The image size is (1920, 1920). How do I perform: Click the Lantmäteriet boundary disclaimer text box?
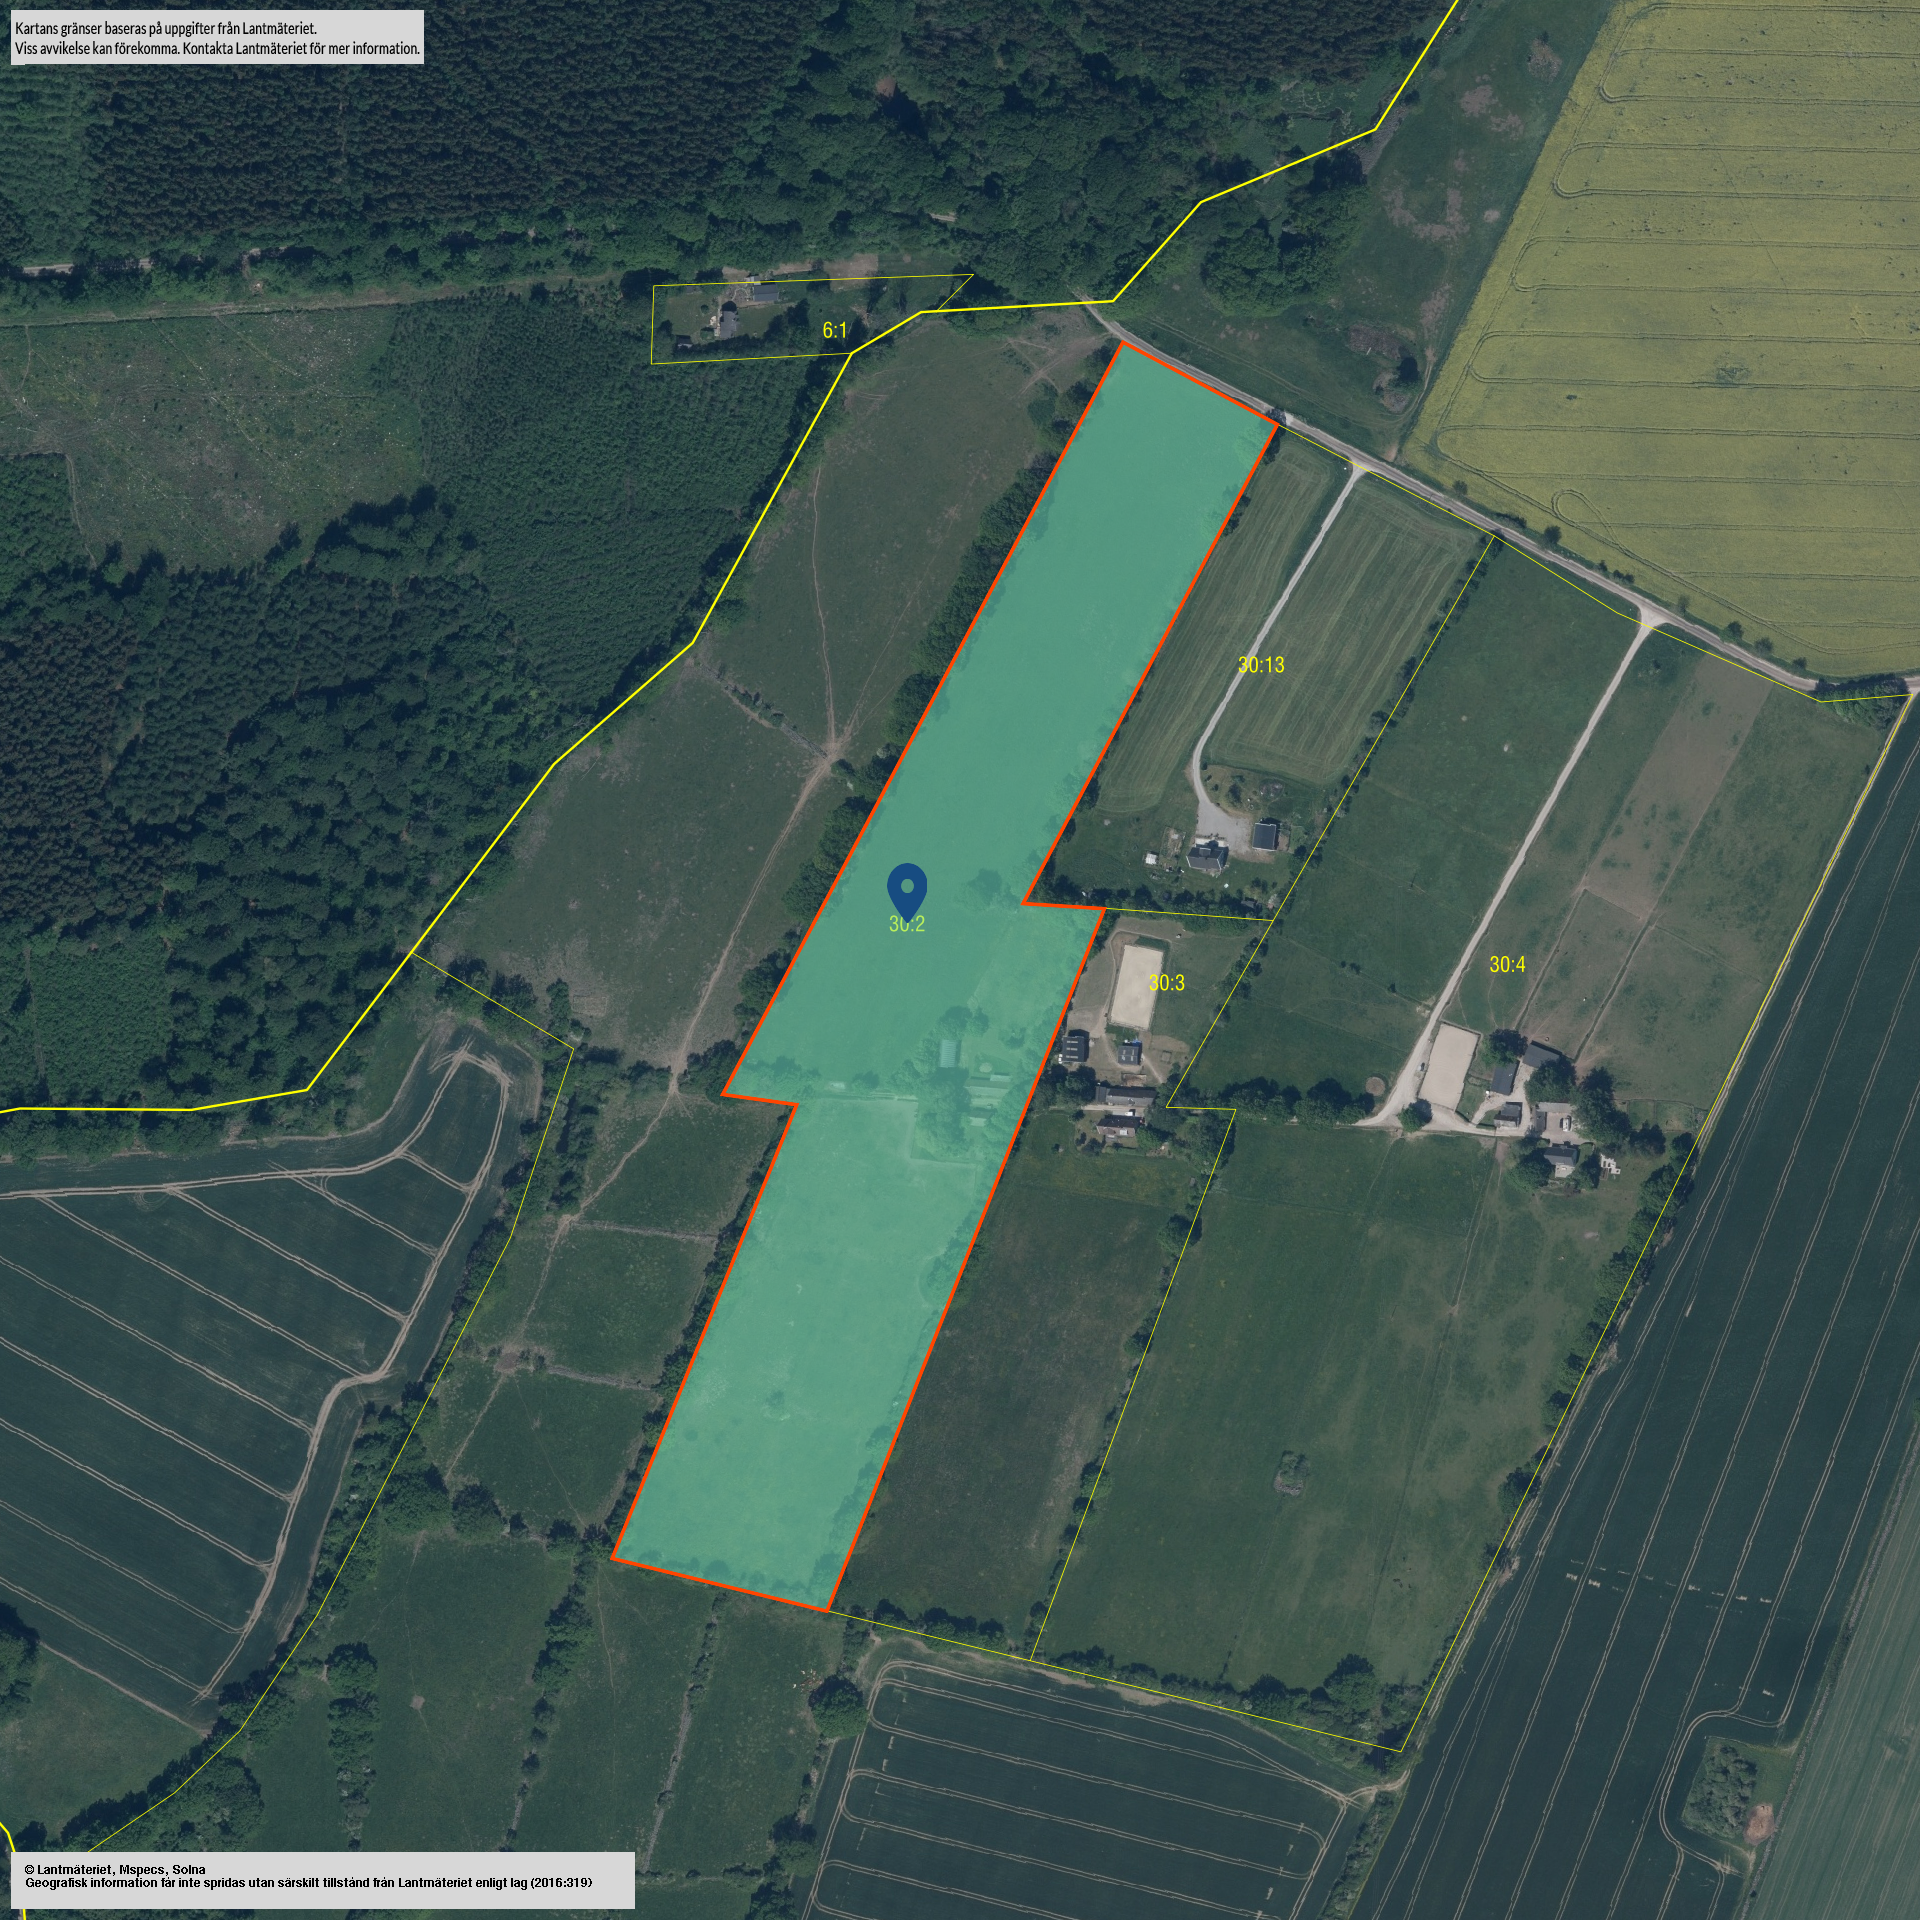point(217,38)
